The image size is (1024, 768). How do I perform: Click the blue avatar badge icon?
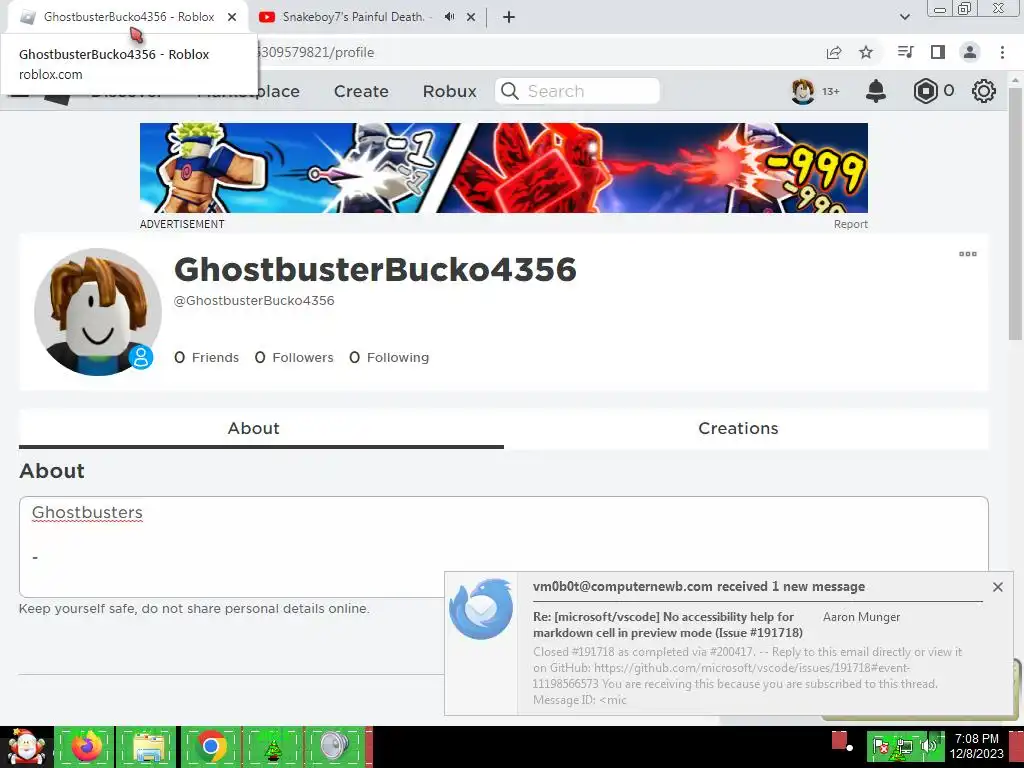pos(140,357)
